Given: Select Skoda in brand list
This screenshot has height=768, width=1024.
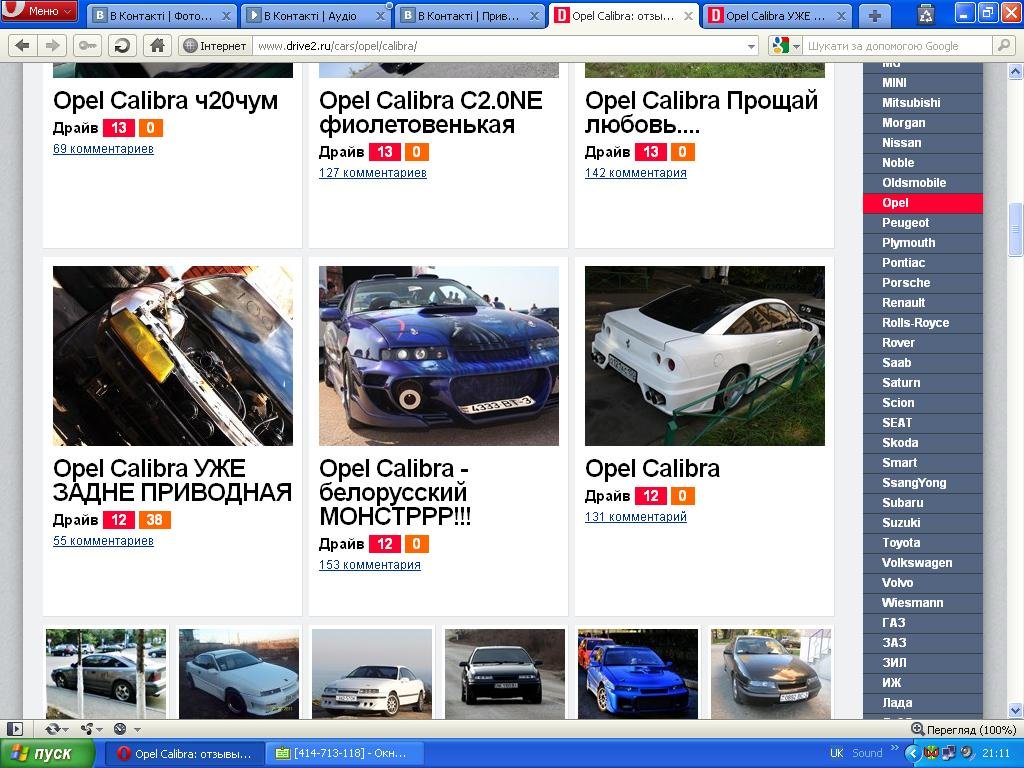Looking at the screenshot, I should 922,443.
